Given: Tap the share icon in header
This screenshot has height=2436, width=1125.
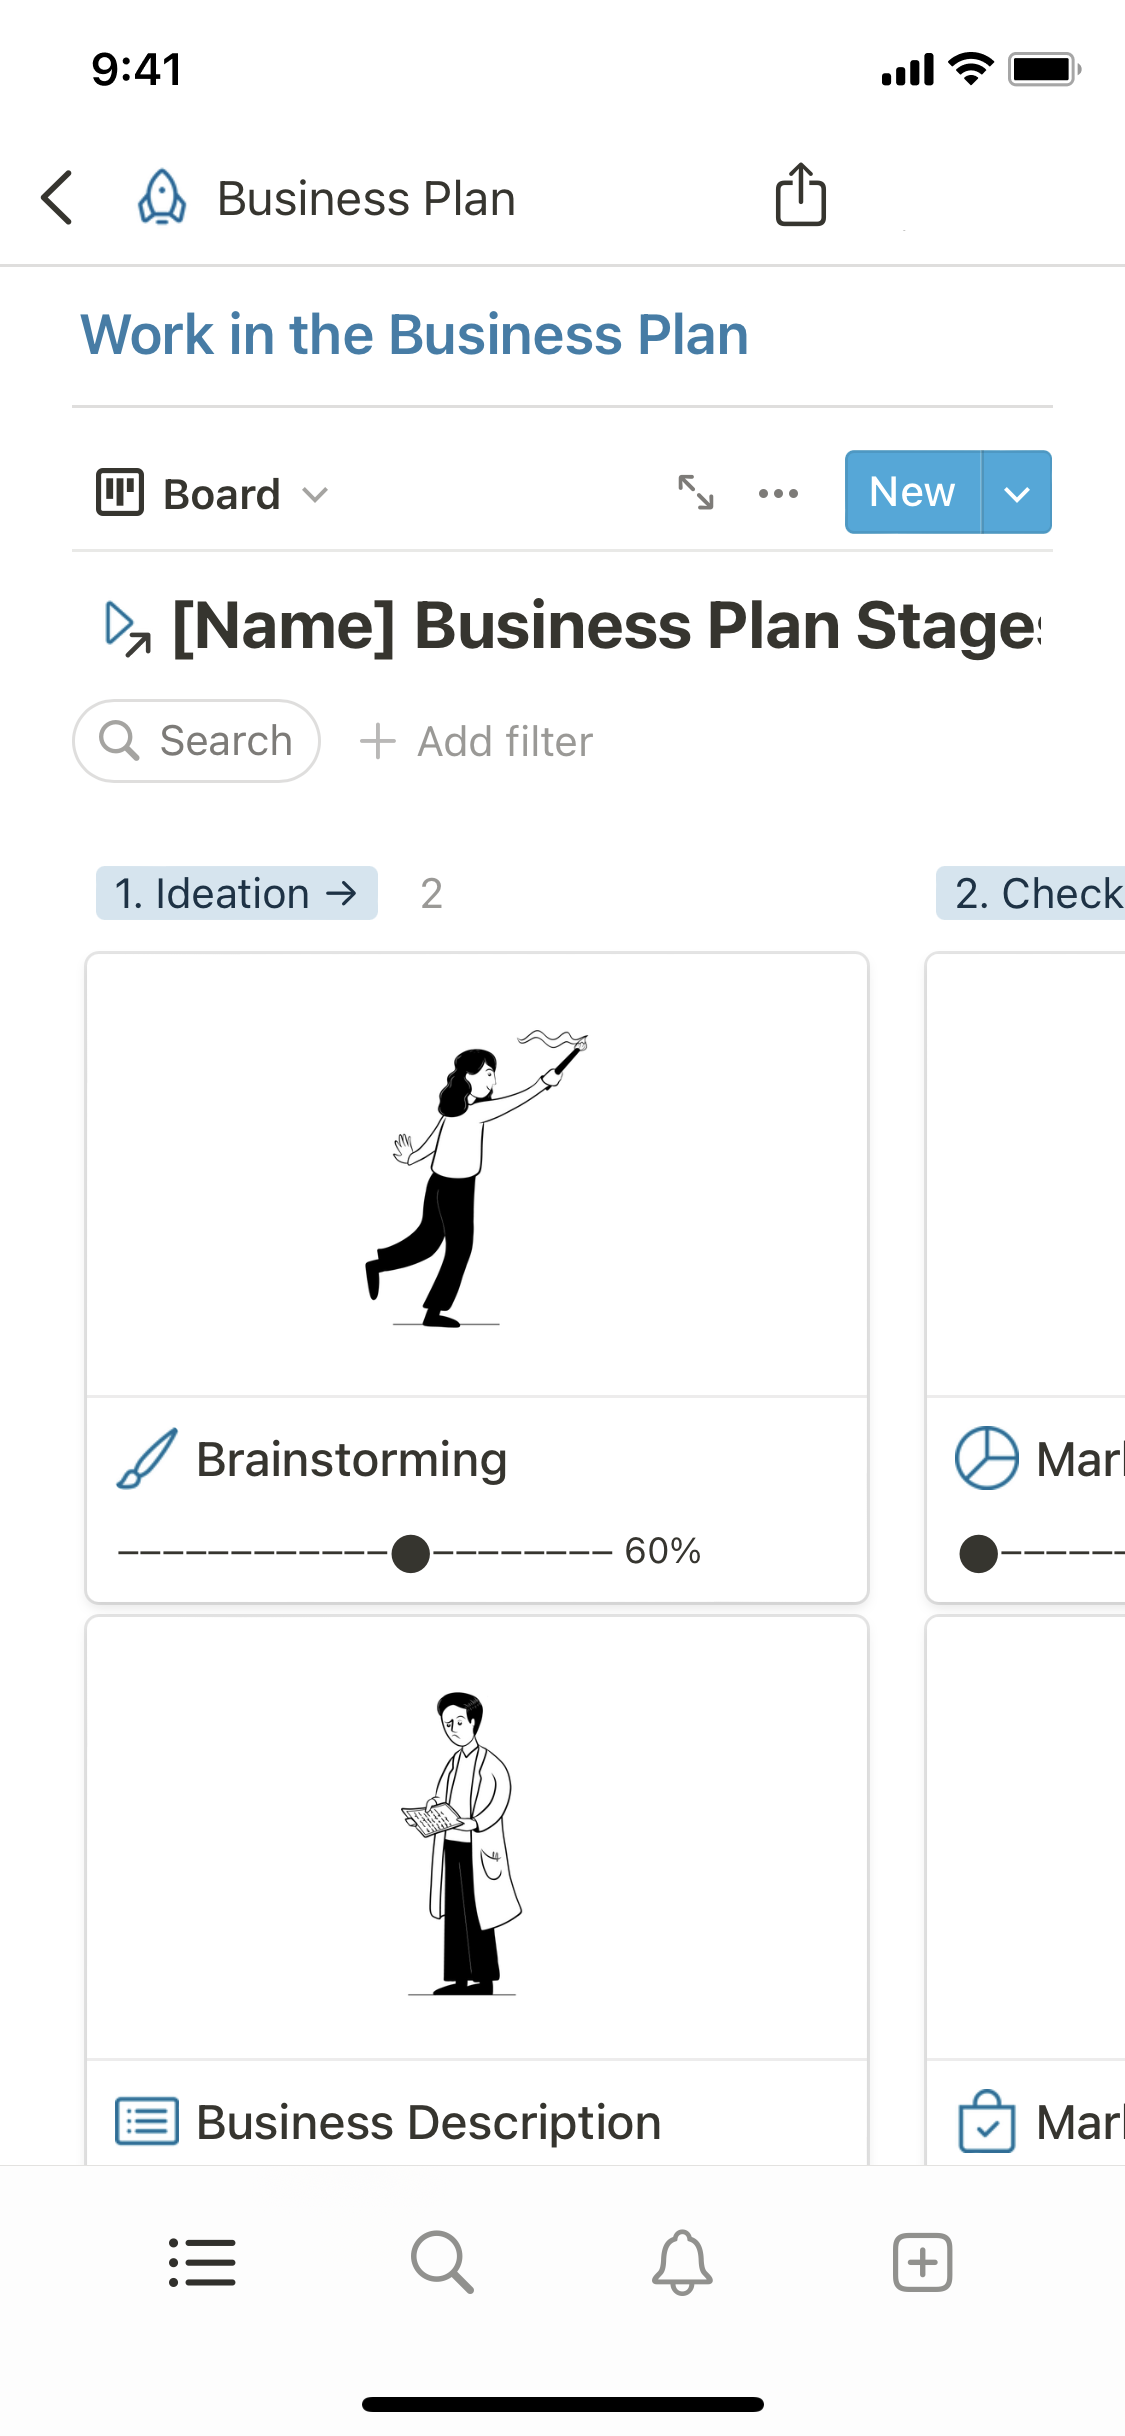Looking at the screenshot, I should pyautogui.click(x=800, y=195).
